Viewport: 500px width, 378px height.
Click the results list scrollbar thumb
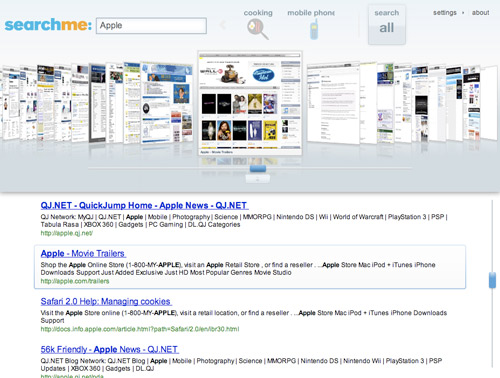point(492,280)
